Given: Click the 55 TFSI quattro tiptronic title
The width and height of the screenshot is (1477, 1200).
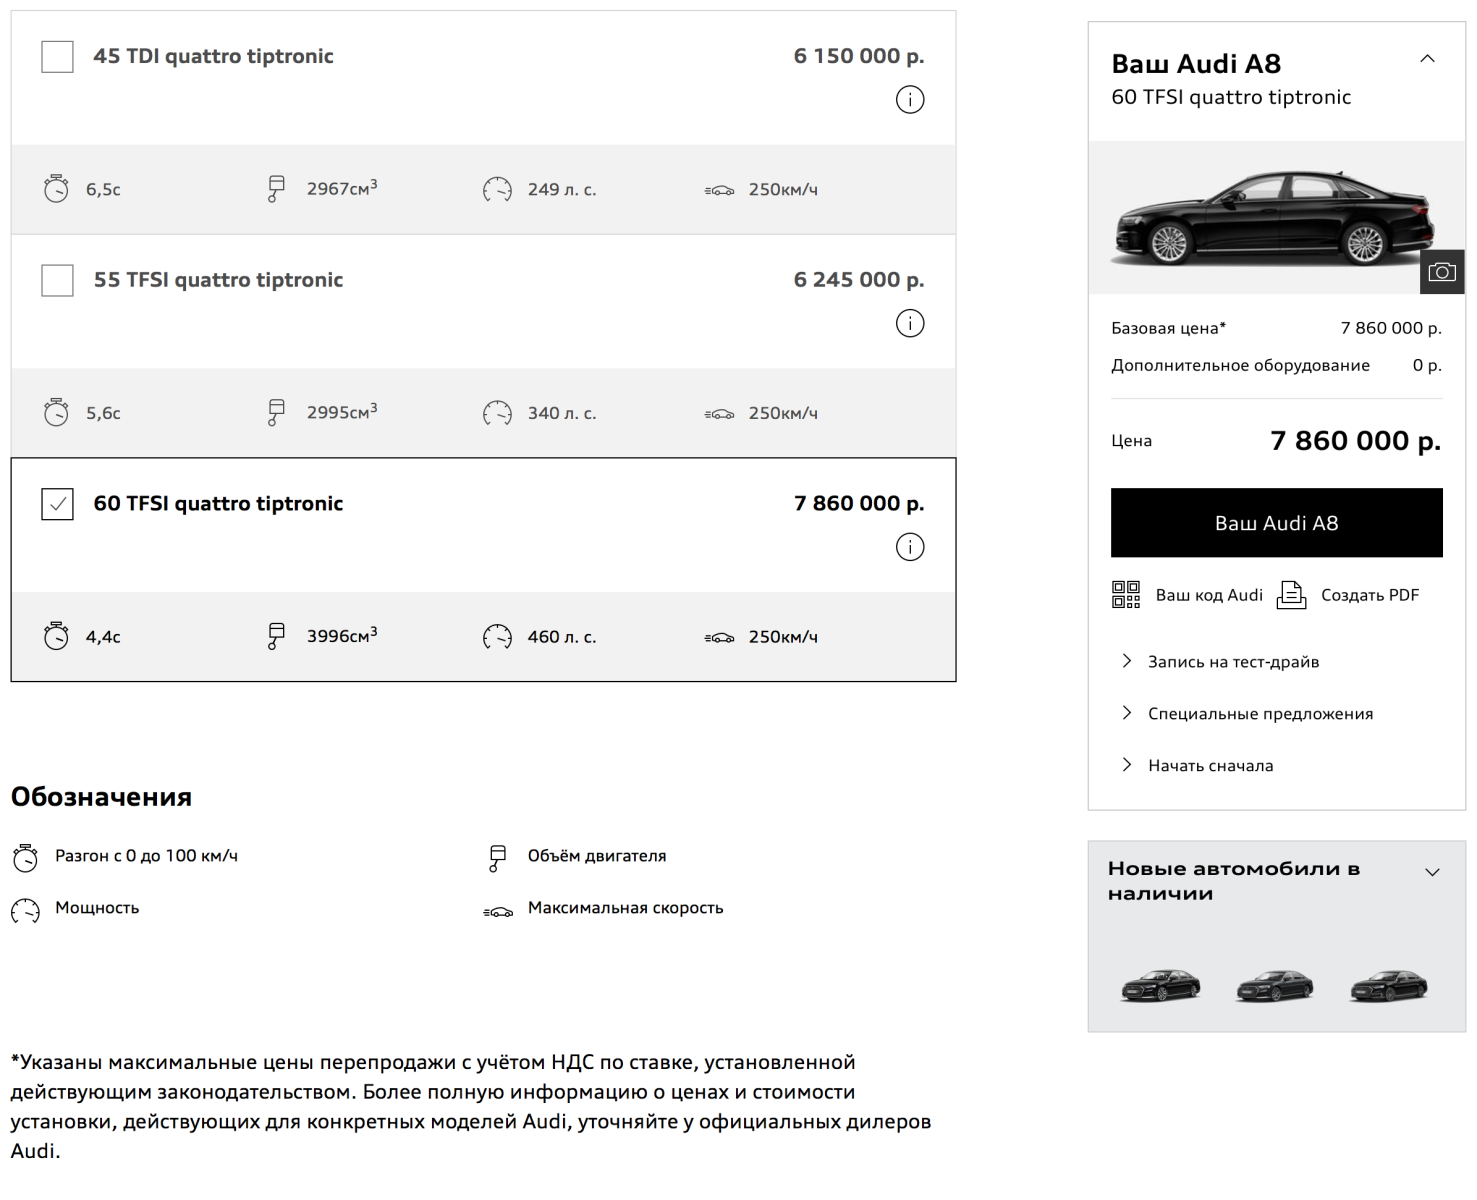Looking at the screenshot, I should [218, 280].
